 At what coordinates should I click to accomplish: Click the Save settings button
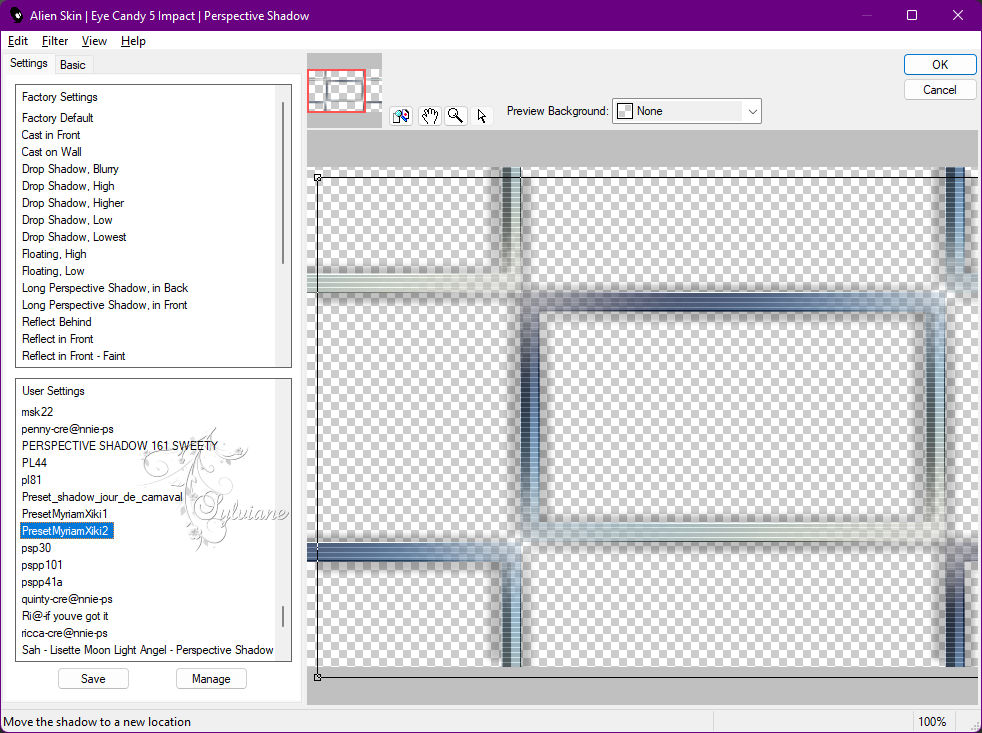point(93,678)
